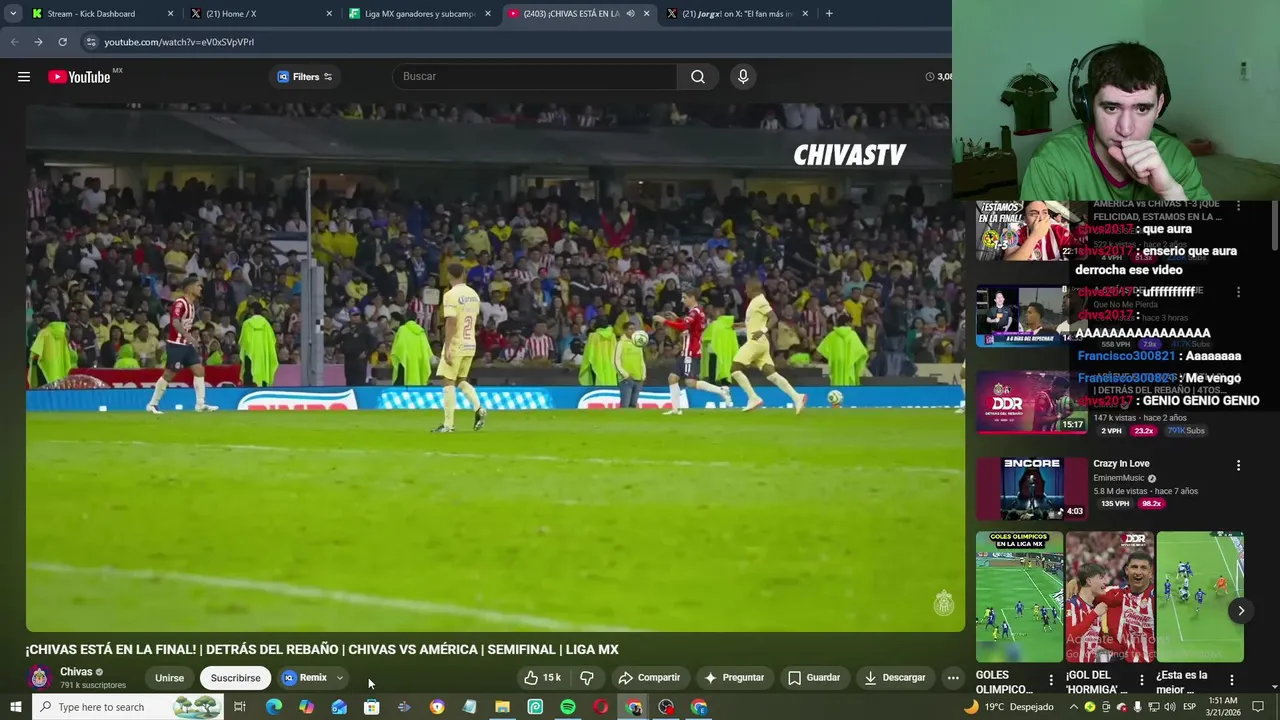Open the weather widget 19°C Despejado
Screen dimensions: 1280x720
click(1008, 707)
